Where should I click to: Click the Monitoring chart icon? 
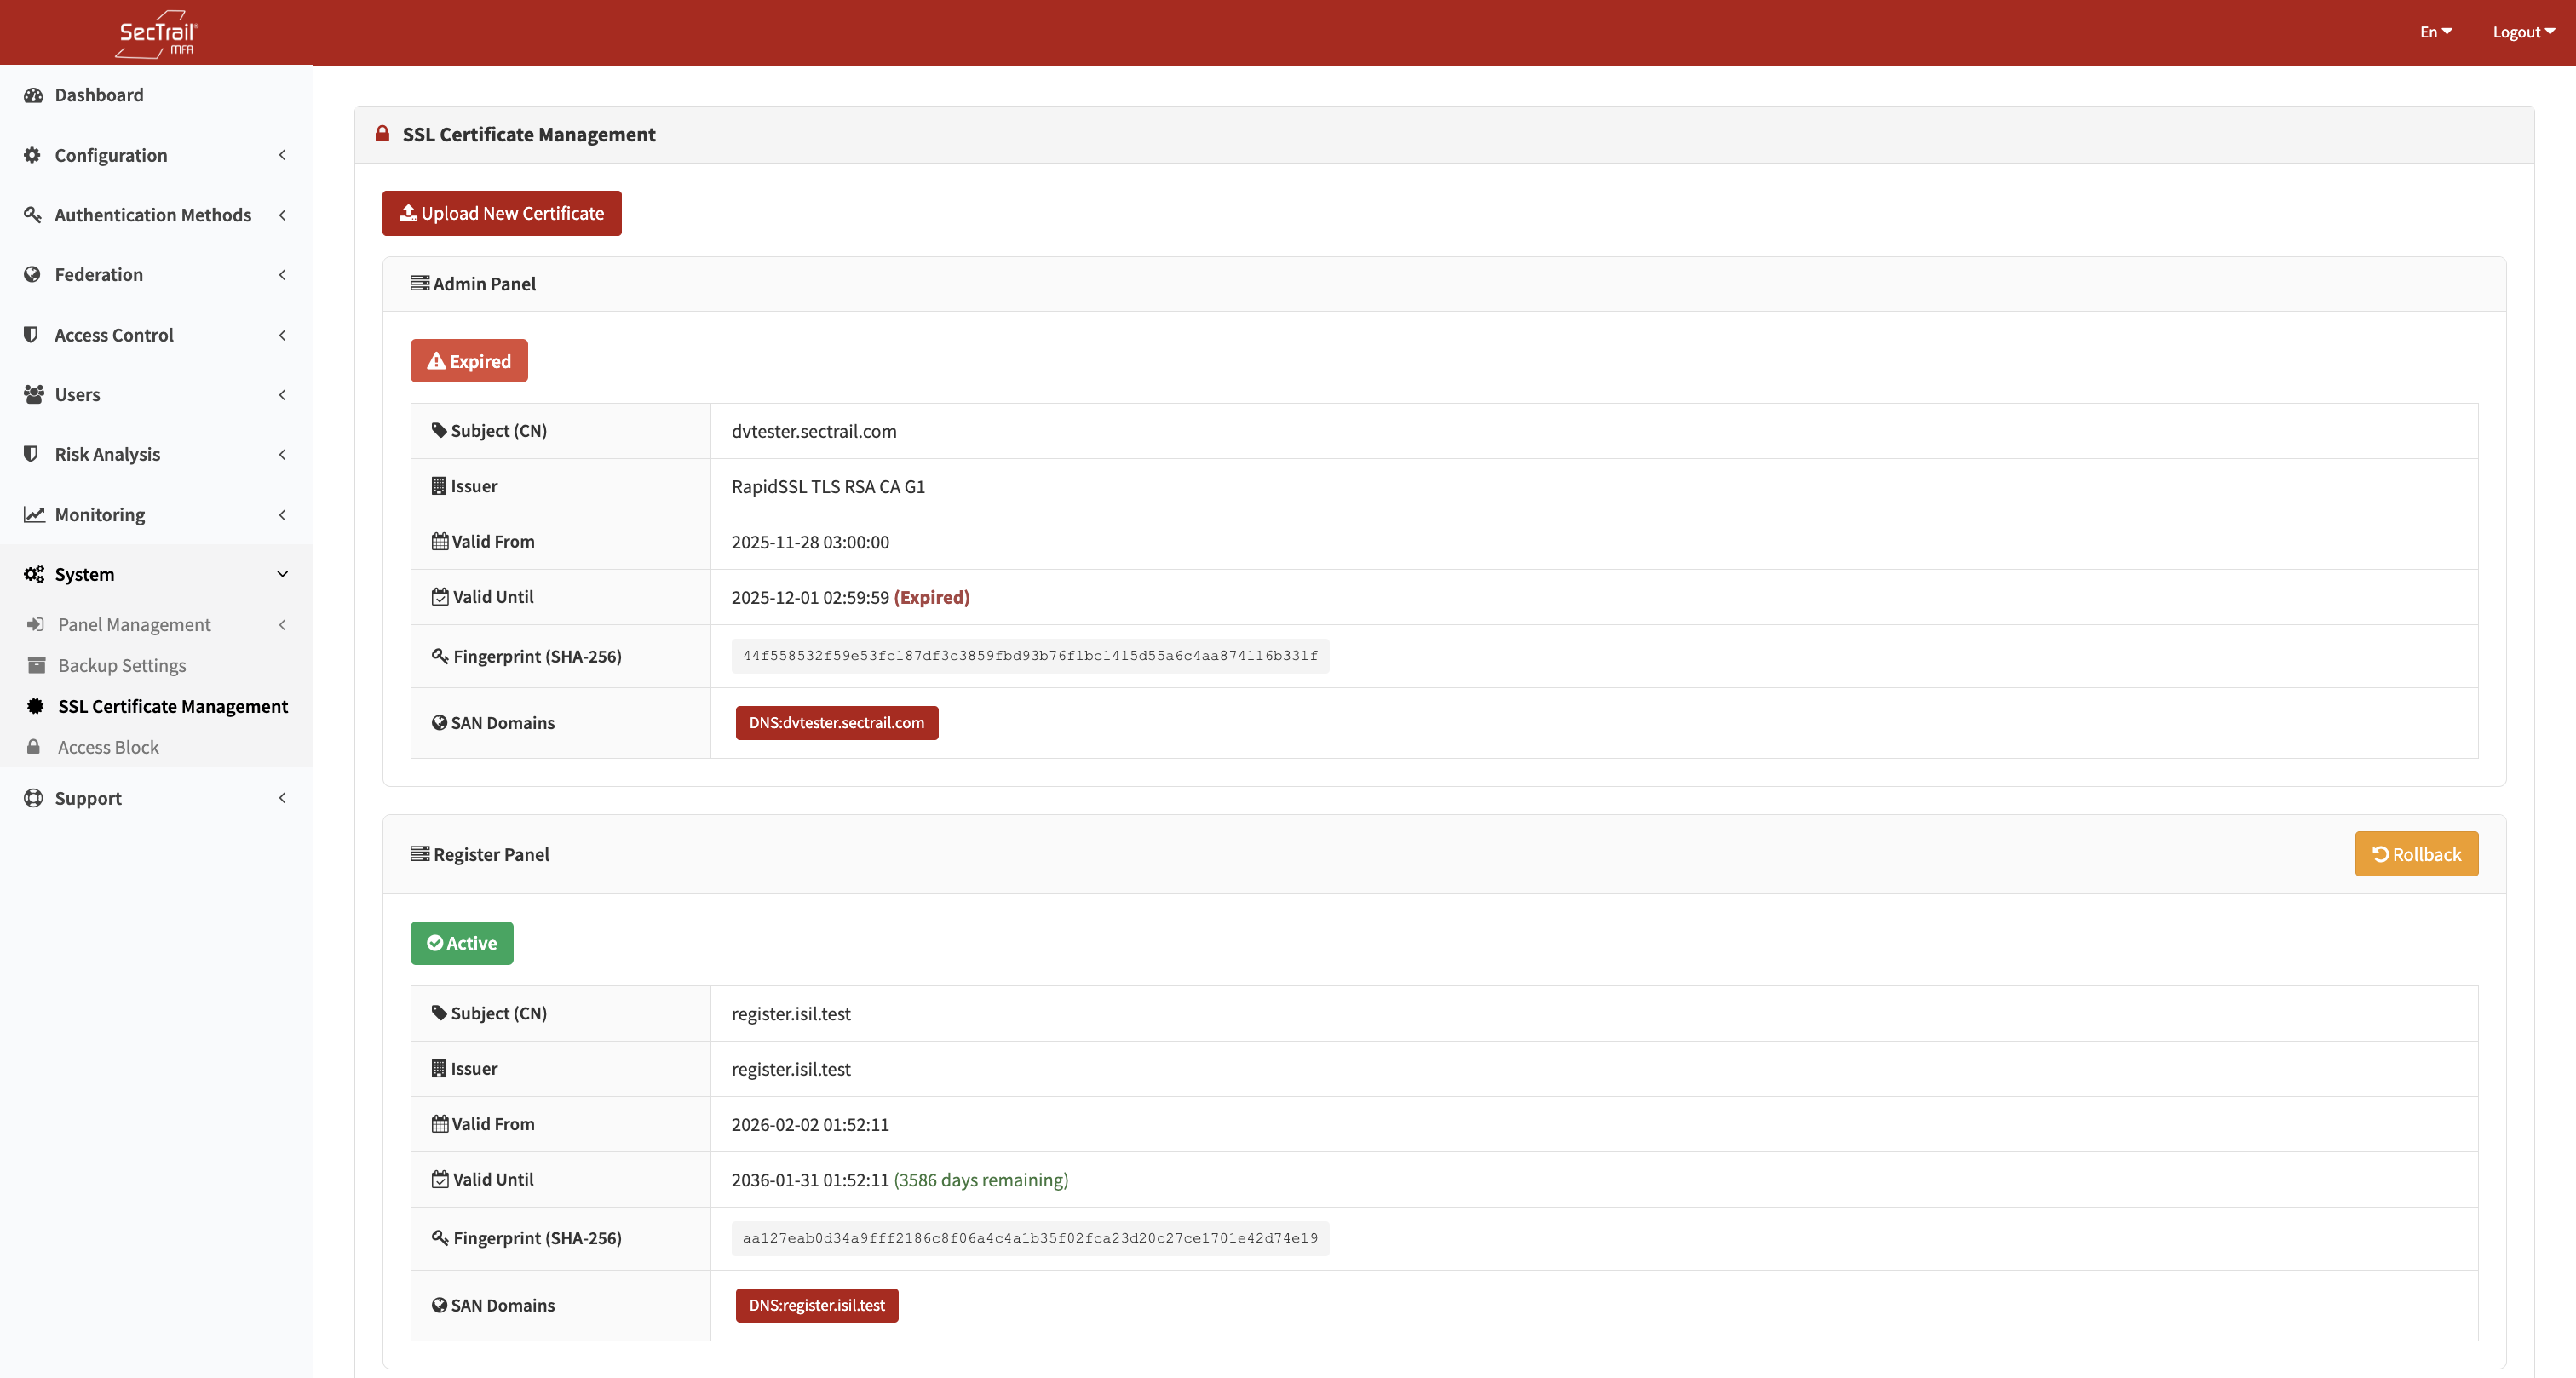click(x=33, y=514)
